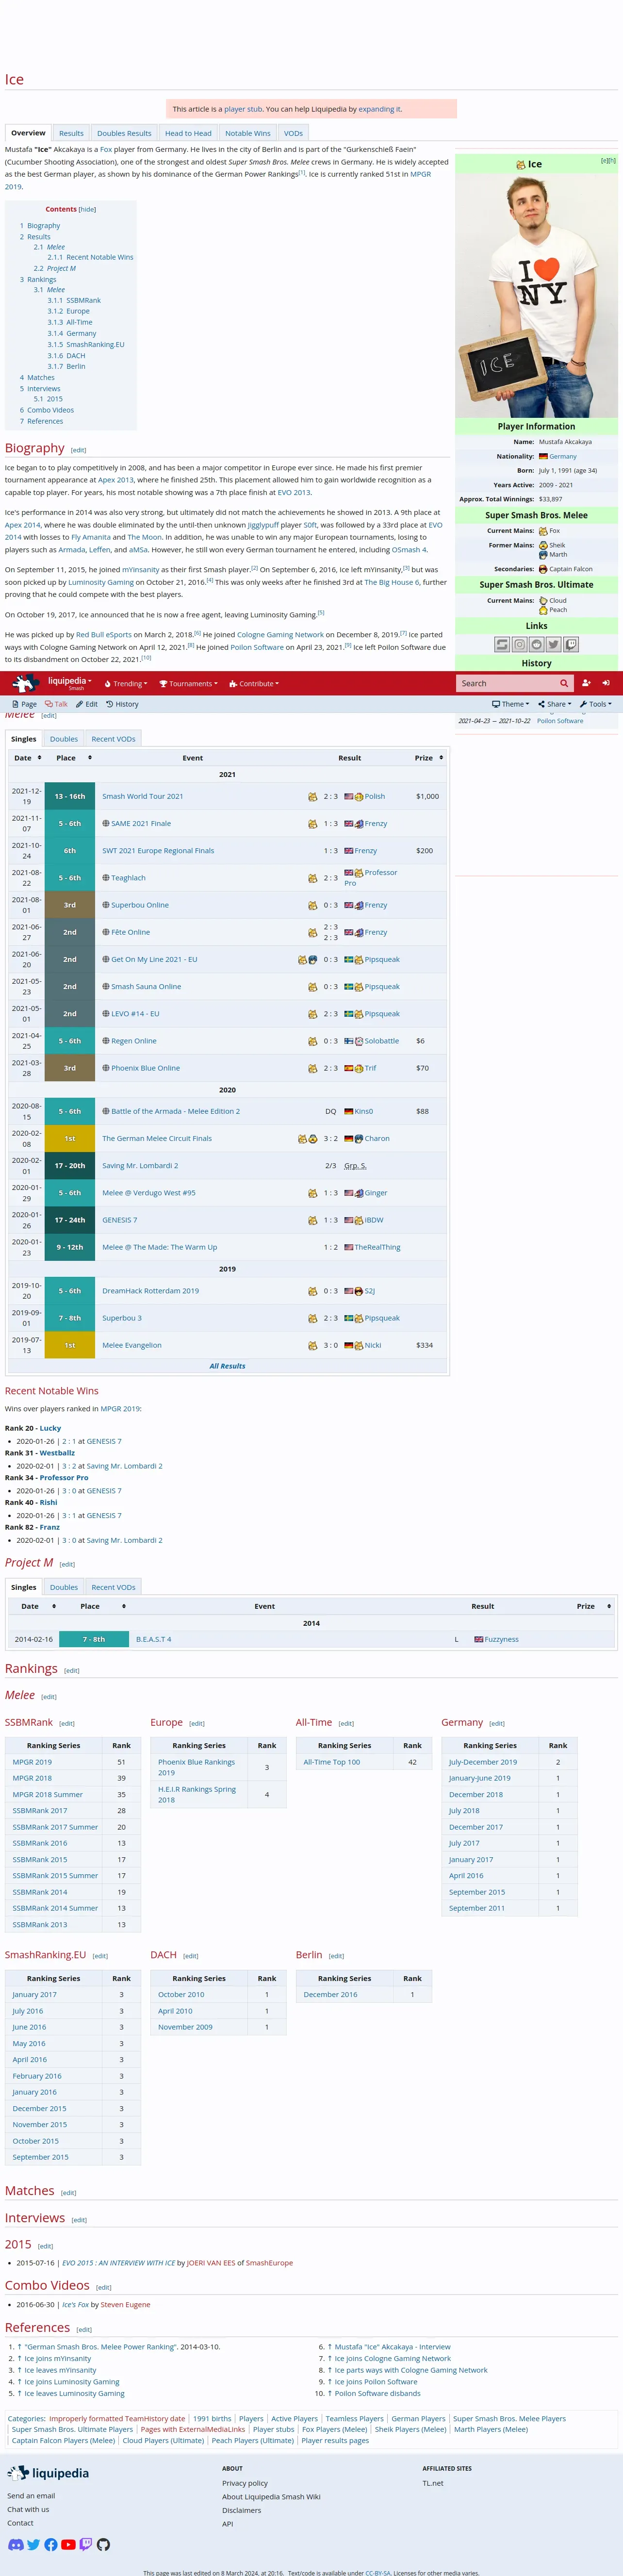
Task: Switch to the Head to Head tab
Action: [x=188, y=133]
